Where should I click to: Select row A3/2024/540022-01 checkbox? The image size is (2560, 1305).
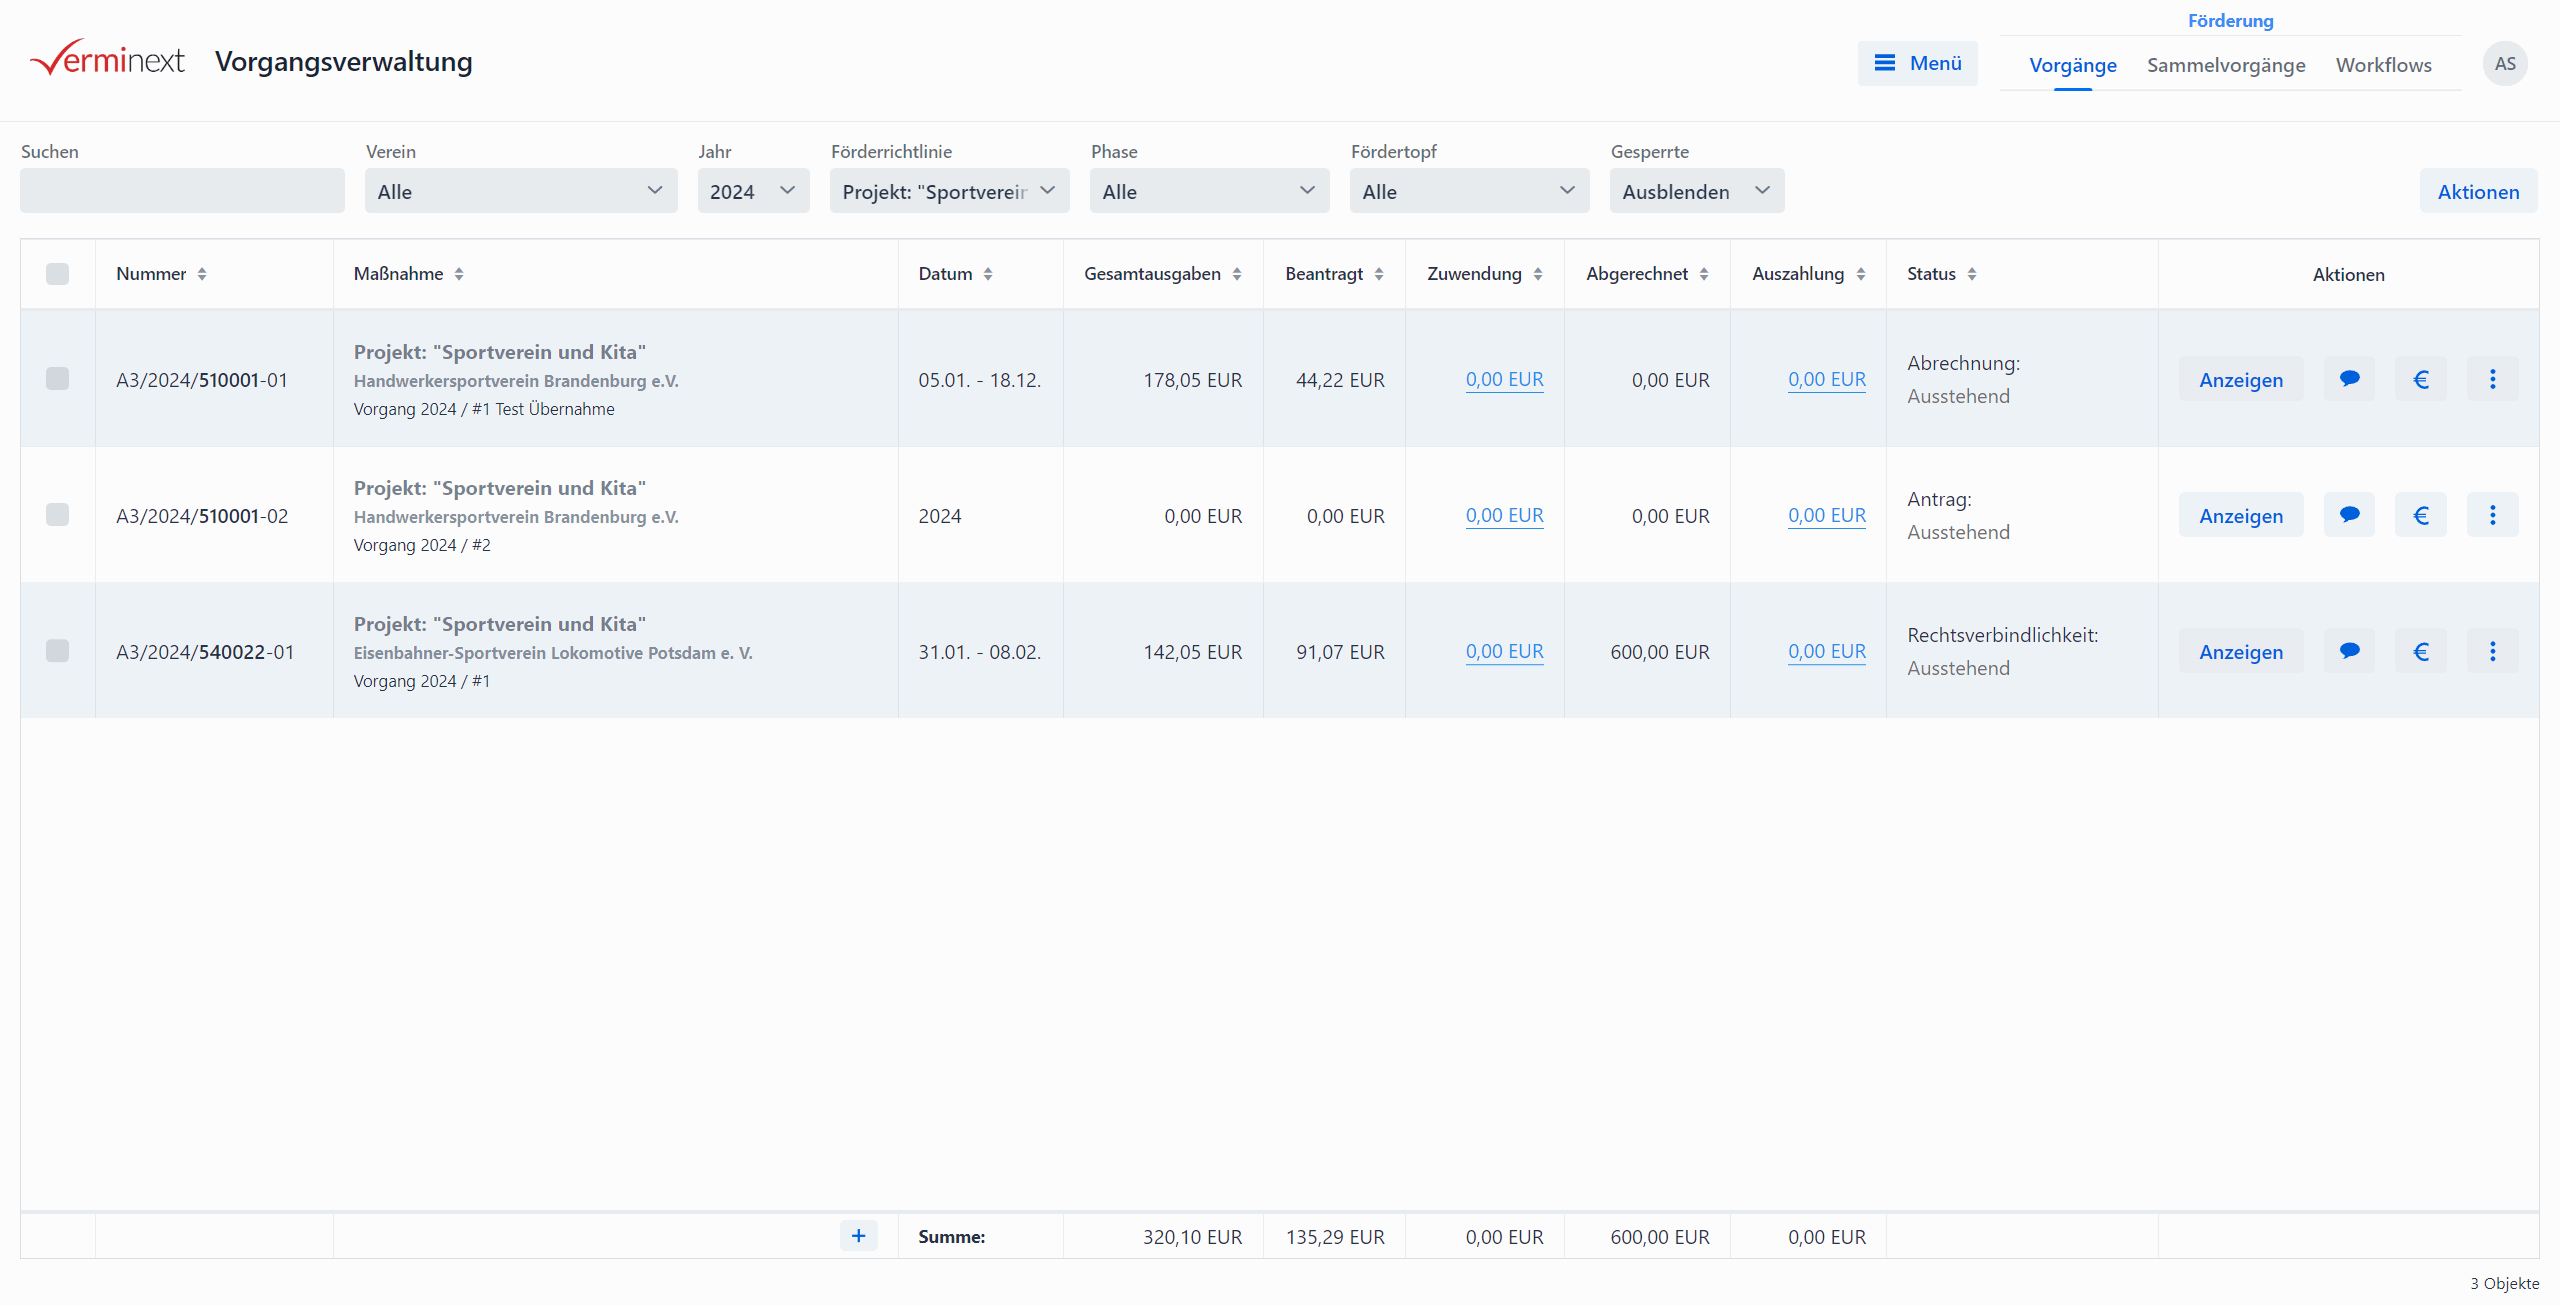pos(57,650)
